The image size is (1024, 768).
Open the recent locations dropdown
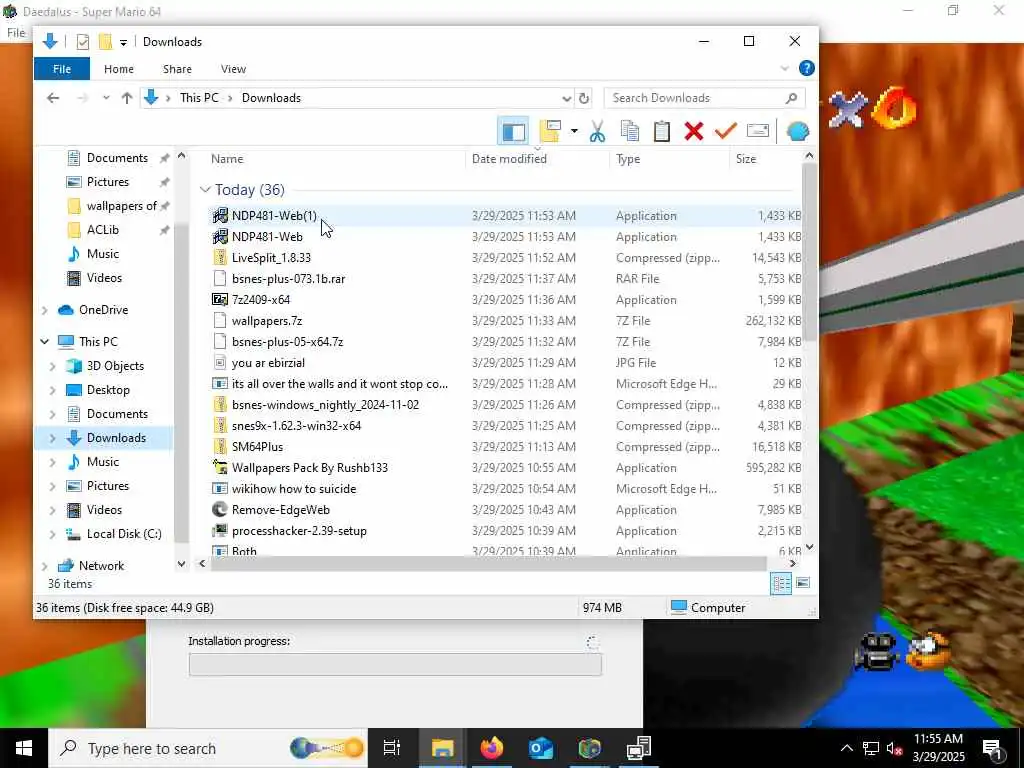click(x=106, y=98)
